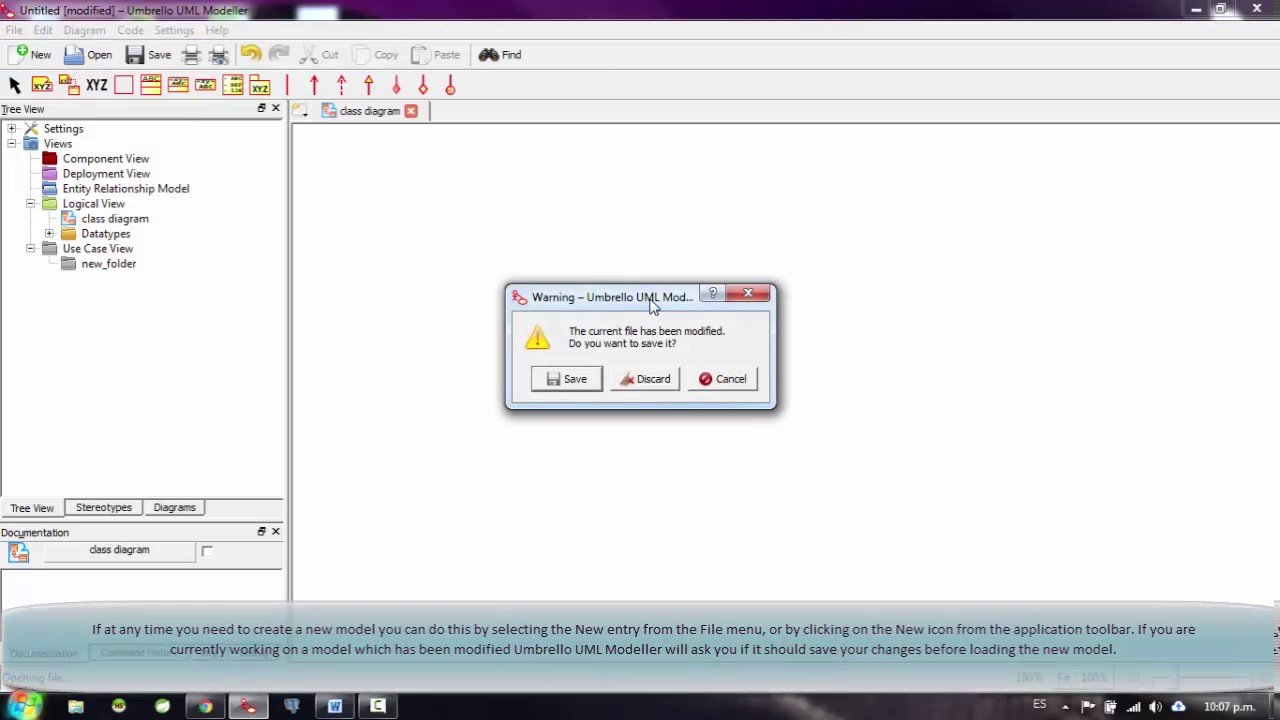The width and height of the screenshot is (1280, 720).
Task: Select Entity Relationship Model in tree
Action: [125, 189]
